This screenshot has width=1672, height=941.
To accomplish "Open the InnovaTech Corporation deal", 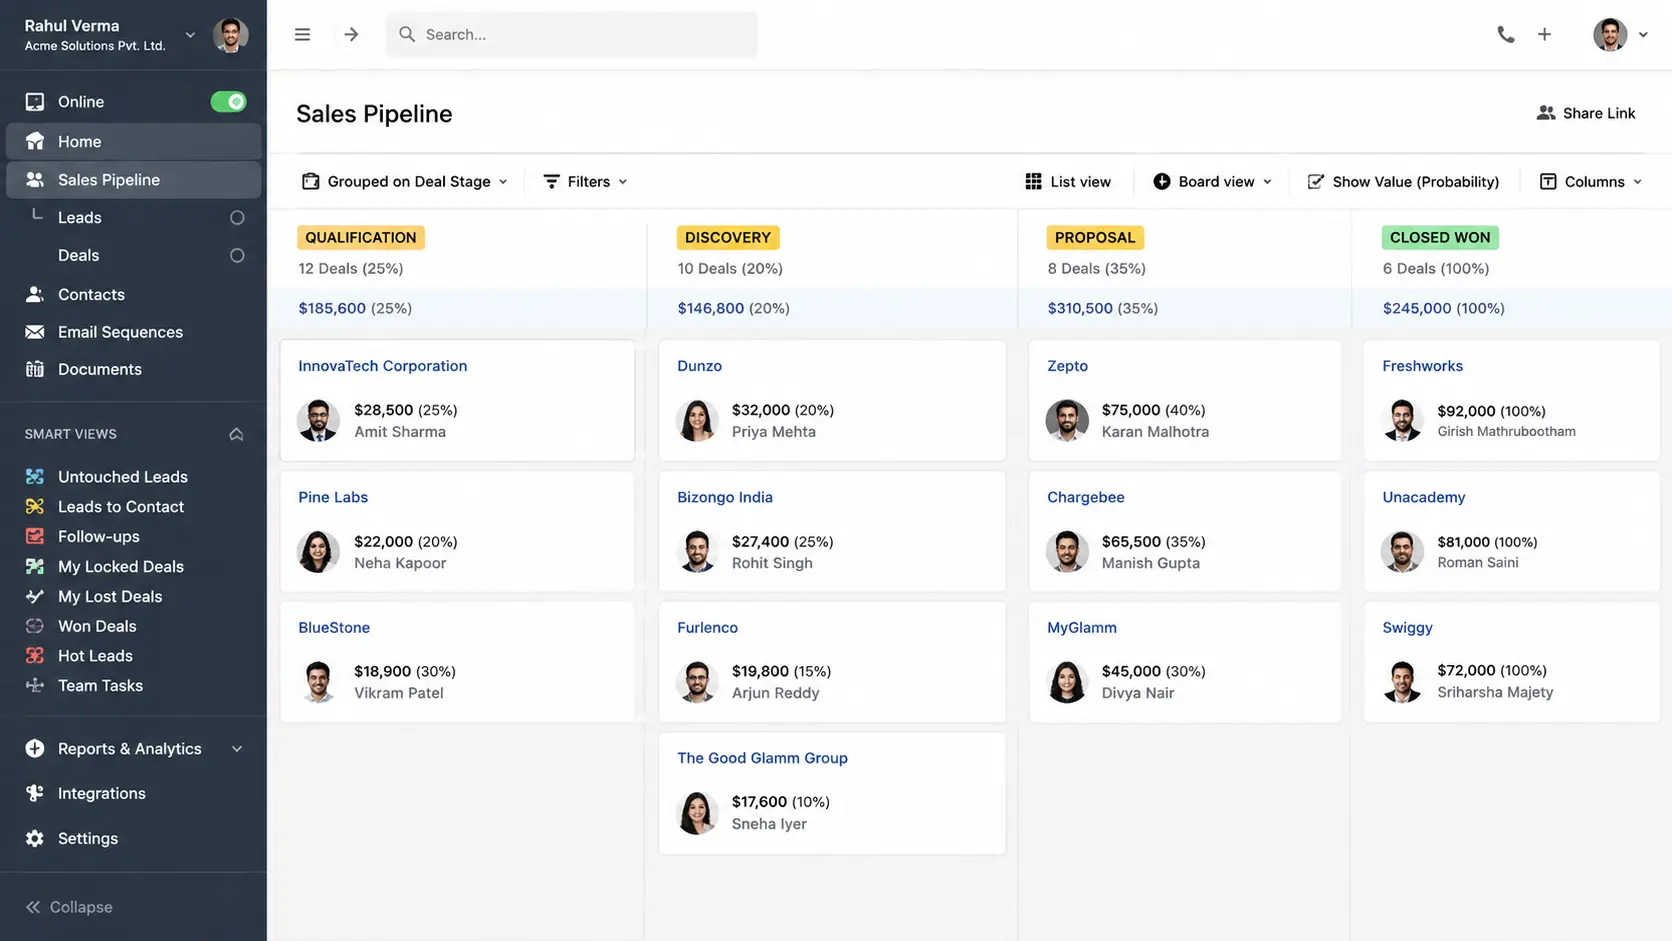I will pos(382,366).
